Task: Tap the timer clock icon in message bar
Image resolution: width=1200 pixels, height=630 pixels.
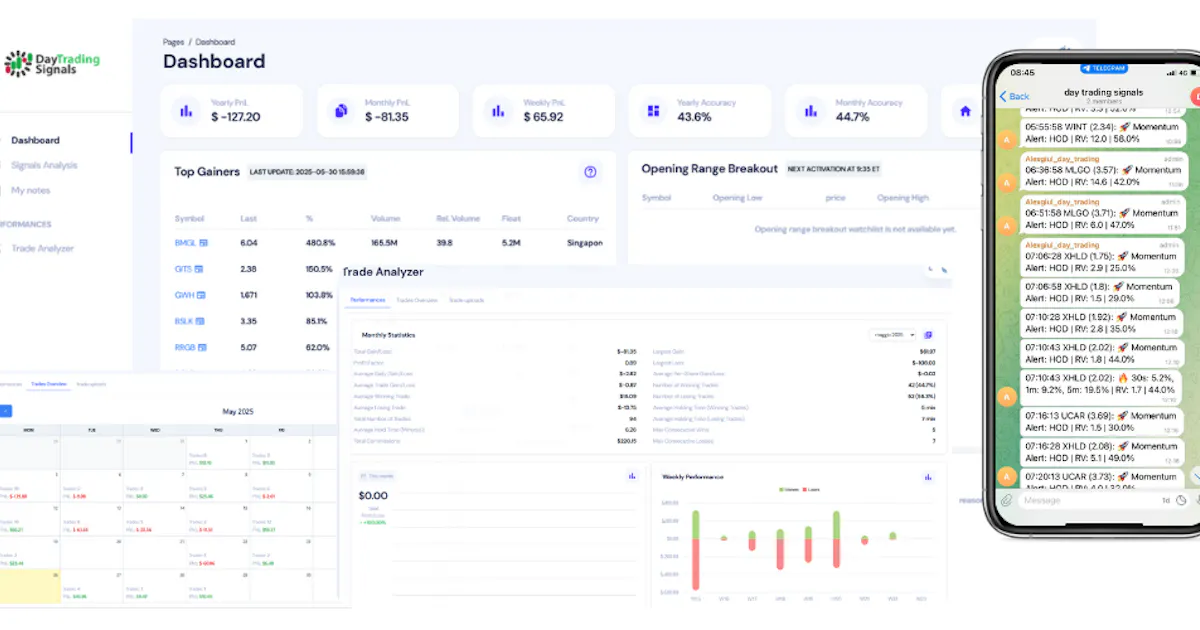Action: (x=1181, y=500)
